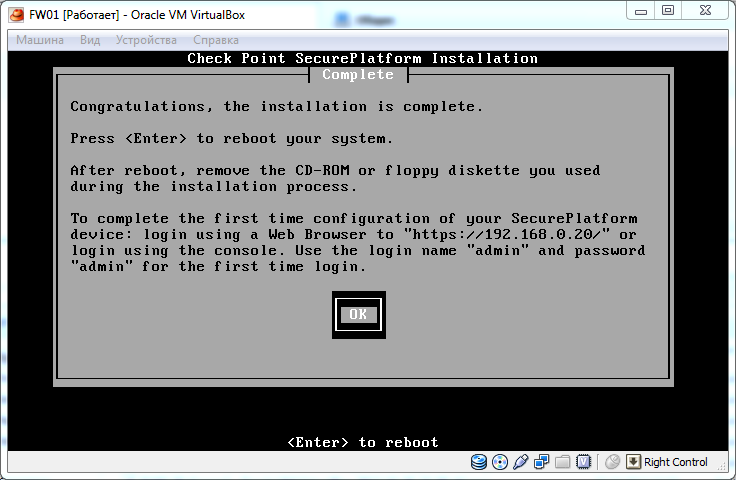Open the Устройства menu

pos(146,40)
